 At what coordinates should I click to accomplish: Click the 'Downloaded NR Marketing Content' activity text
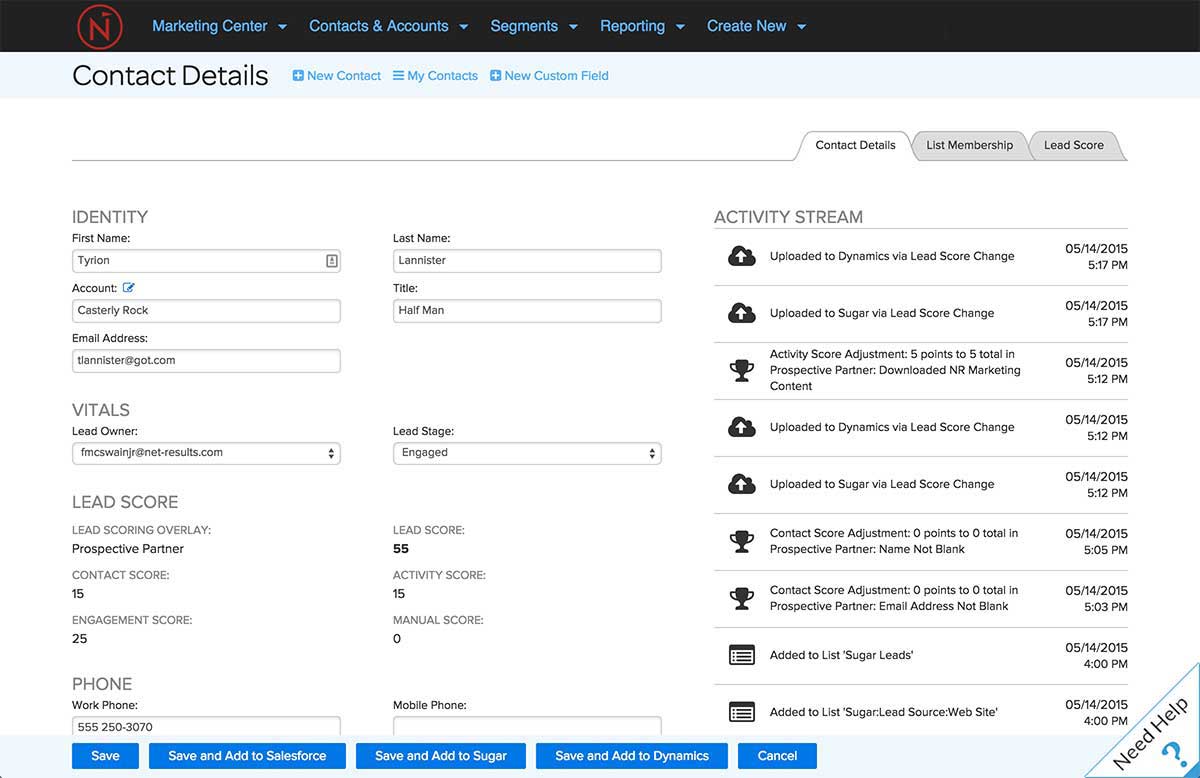click(895, 371)
